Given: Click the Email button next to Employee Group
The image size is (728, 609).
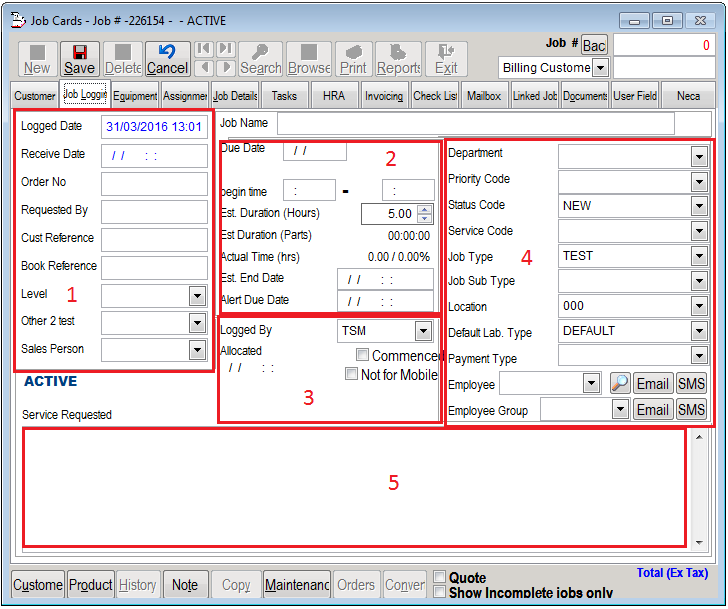Looking at the screenshot, I should point(653,409).
